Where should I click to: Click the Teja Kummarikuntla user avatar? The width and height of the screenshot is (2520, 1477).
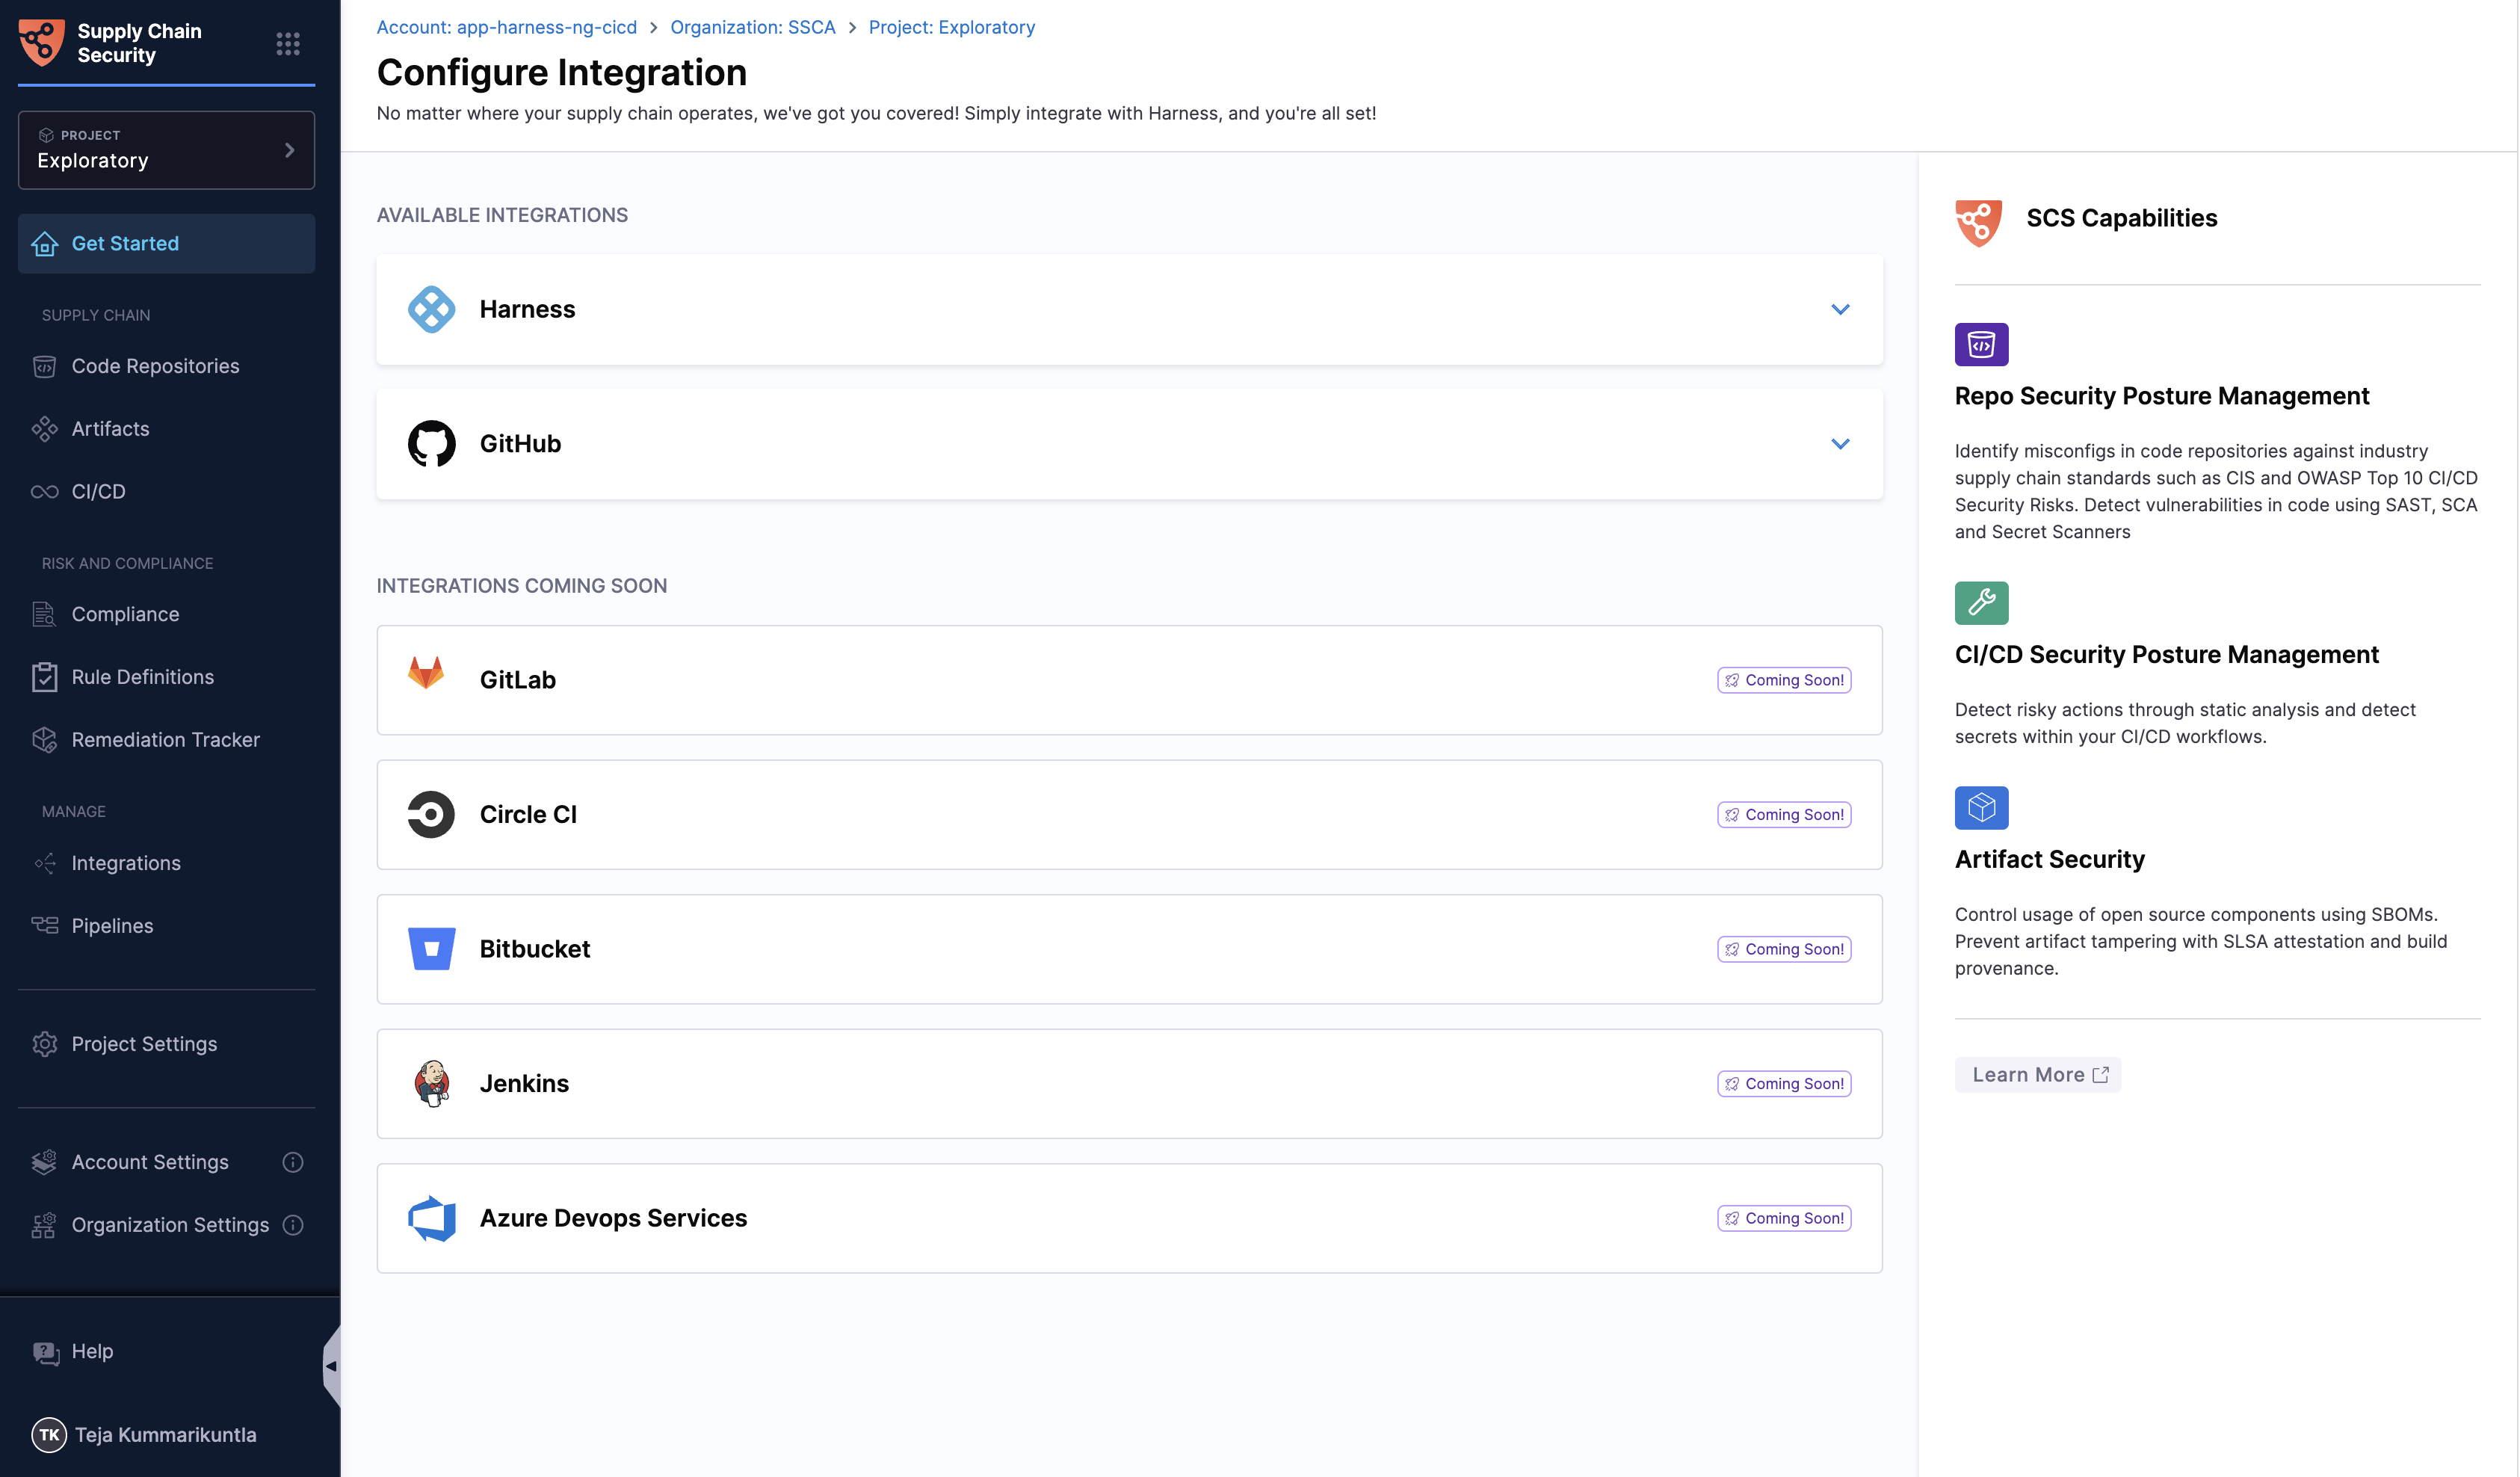pyautogui.click(x=49, y=1434)
